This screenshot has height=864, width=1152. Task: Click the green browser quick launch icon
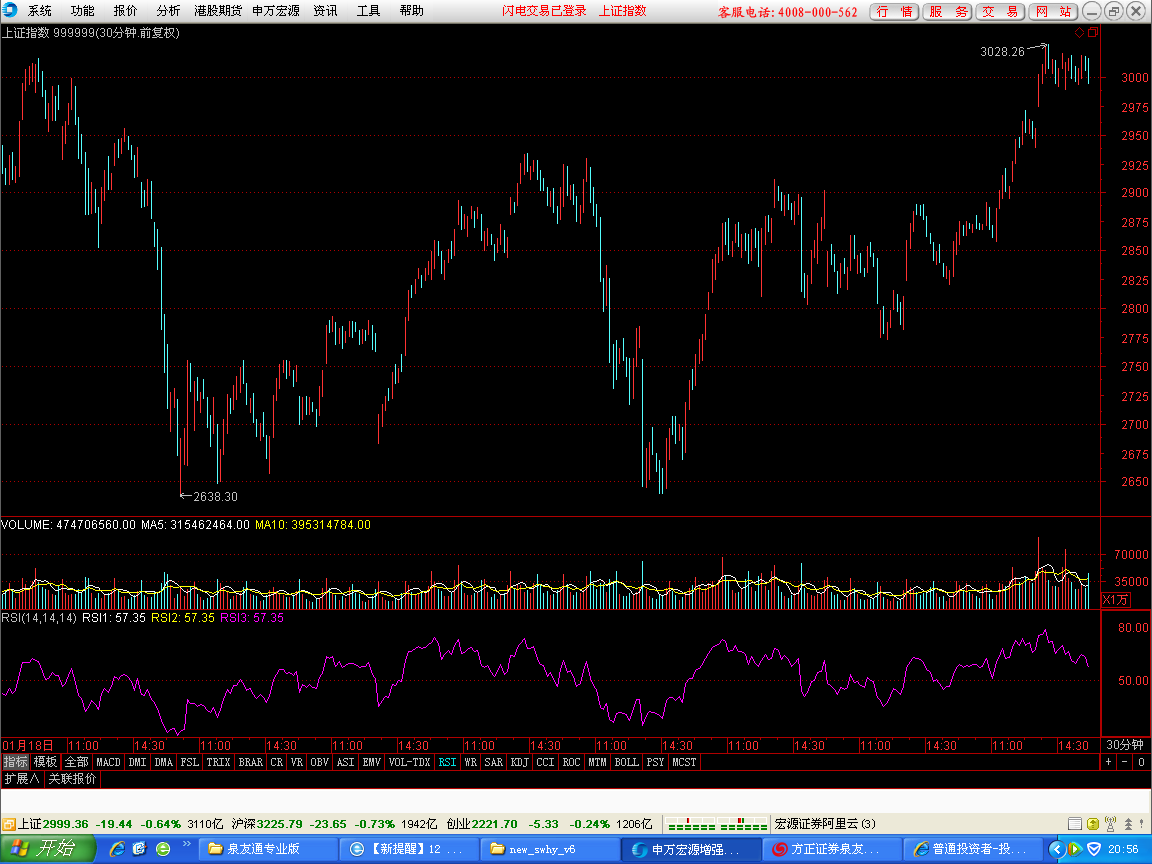pos(163,849)
